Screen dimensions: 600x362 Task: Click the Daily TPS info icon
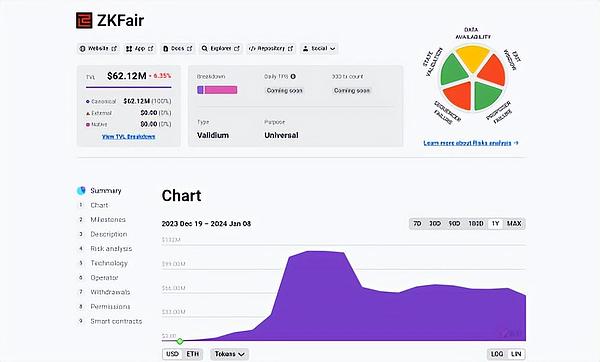293,77
